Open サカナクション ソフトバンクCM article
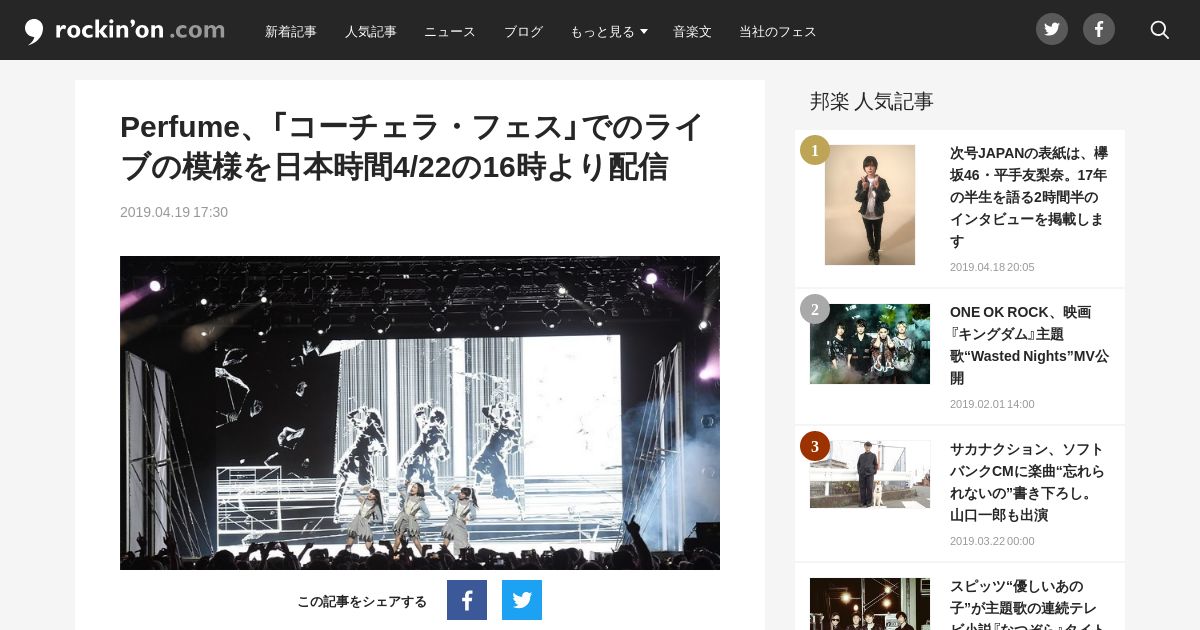 click(1027, 482)
